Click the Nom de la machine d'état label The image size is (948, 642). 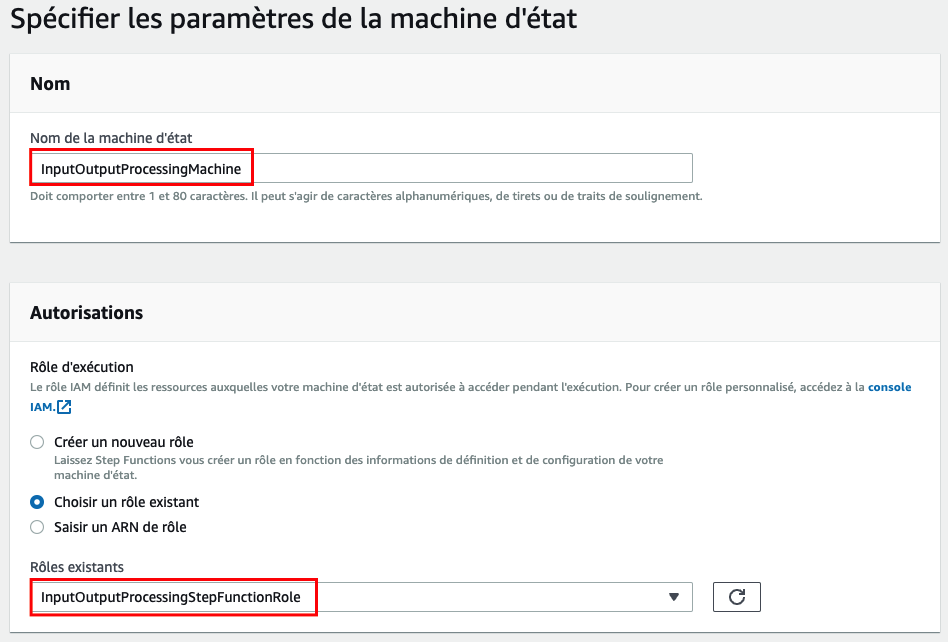click(111, 138)
